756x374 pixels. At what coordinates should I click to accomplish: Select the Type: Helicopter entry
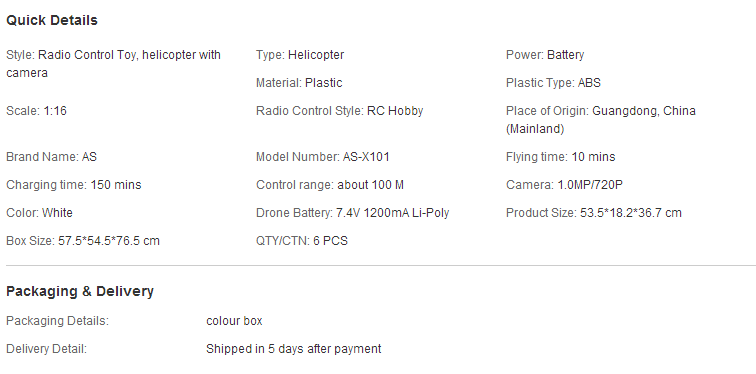(300, 55)
